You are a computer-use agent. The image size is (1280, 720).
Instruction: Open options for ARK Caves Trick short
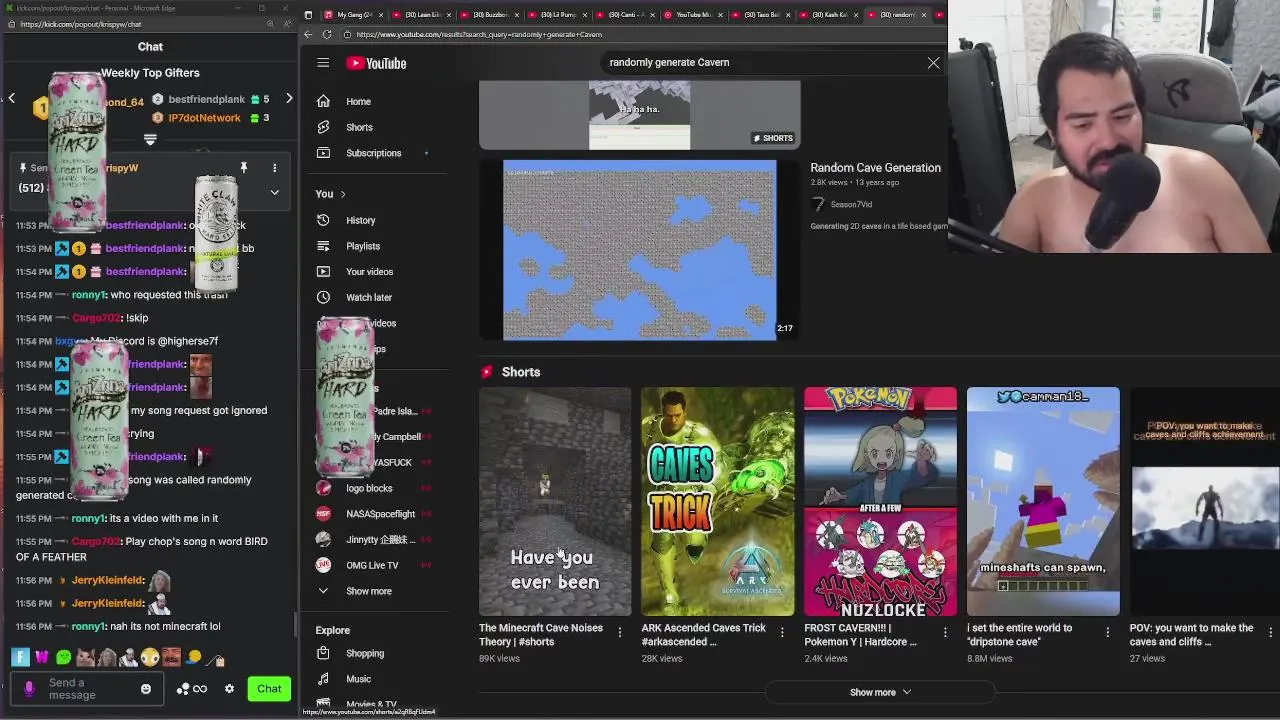(782, 632)
